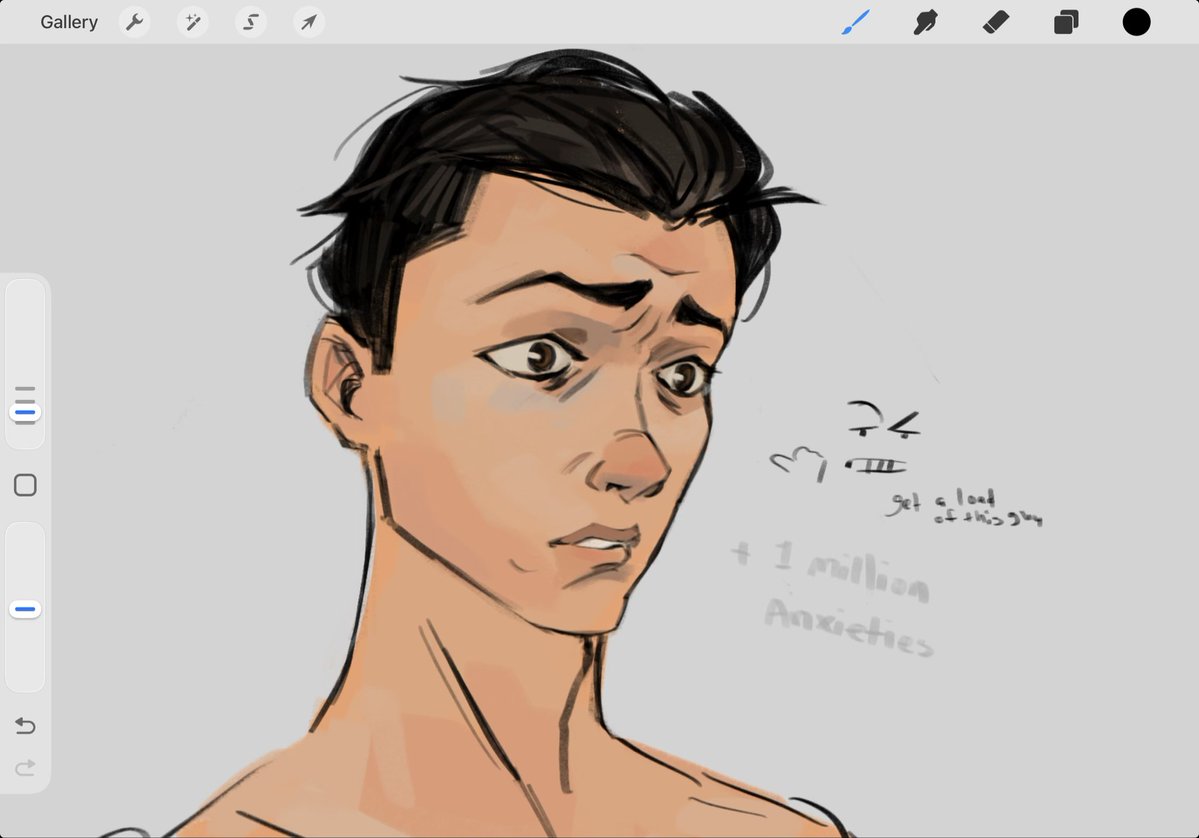Tap the Modify square button on the sidebar
Viewport: 1199px width, 838px height.
[x=25, y=484]
